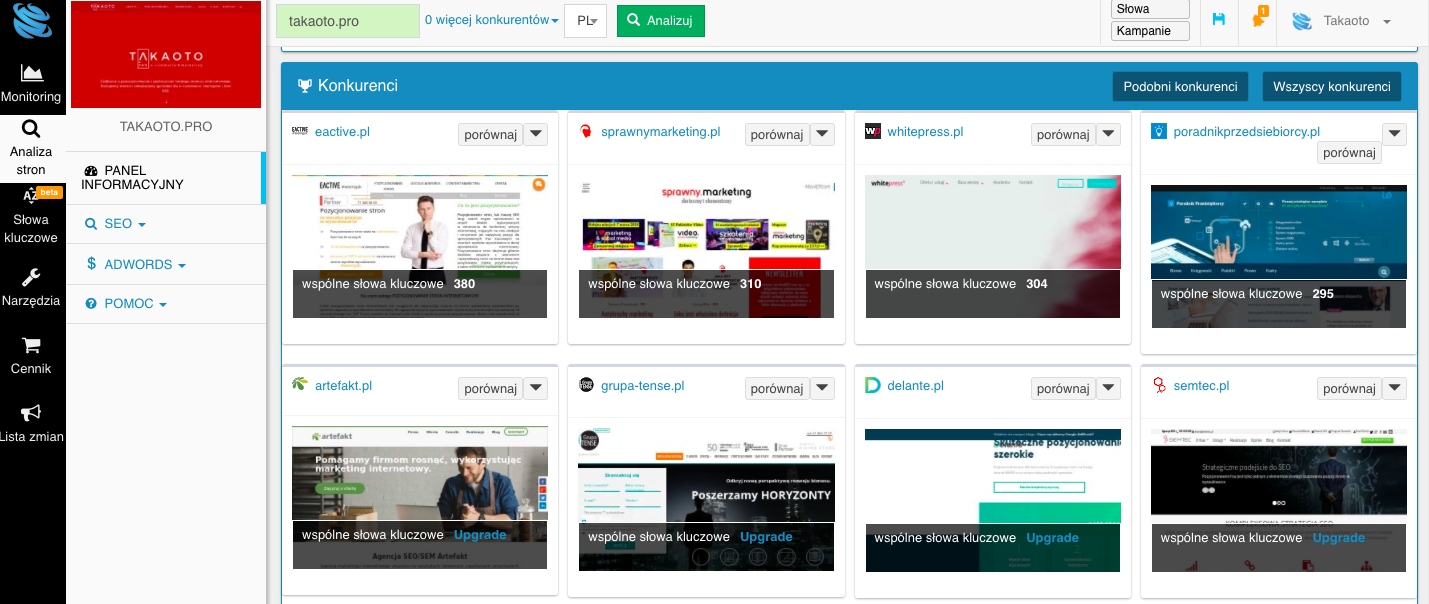Click porównaj for delante.pl
This screenshot has width=1429, height=604.
[x=1062, y=388]
